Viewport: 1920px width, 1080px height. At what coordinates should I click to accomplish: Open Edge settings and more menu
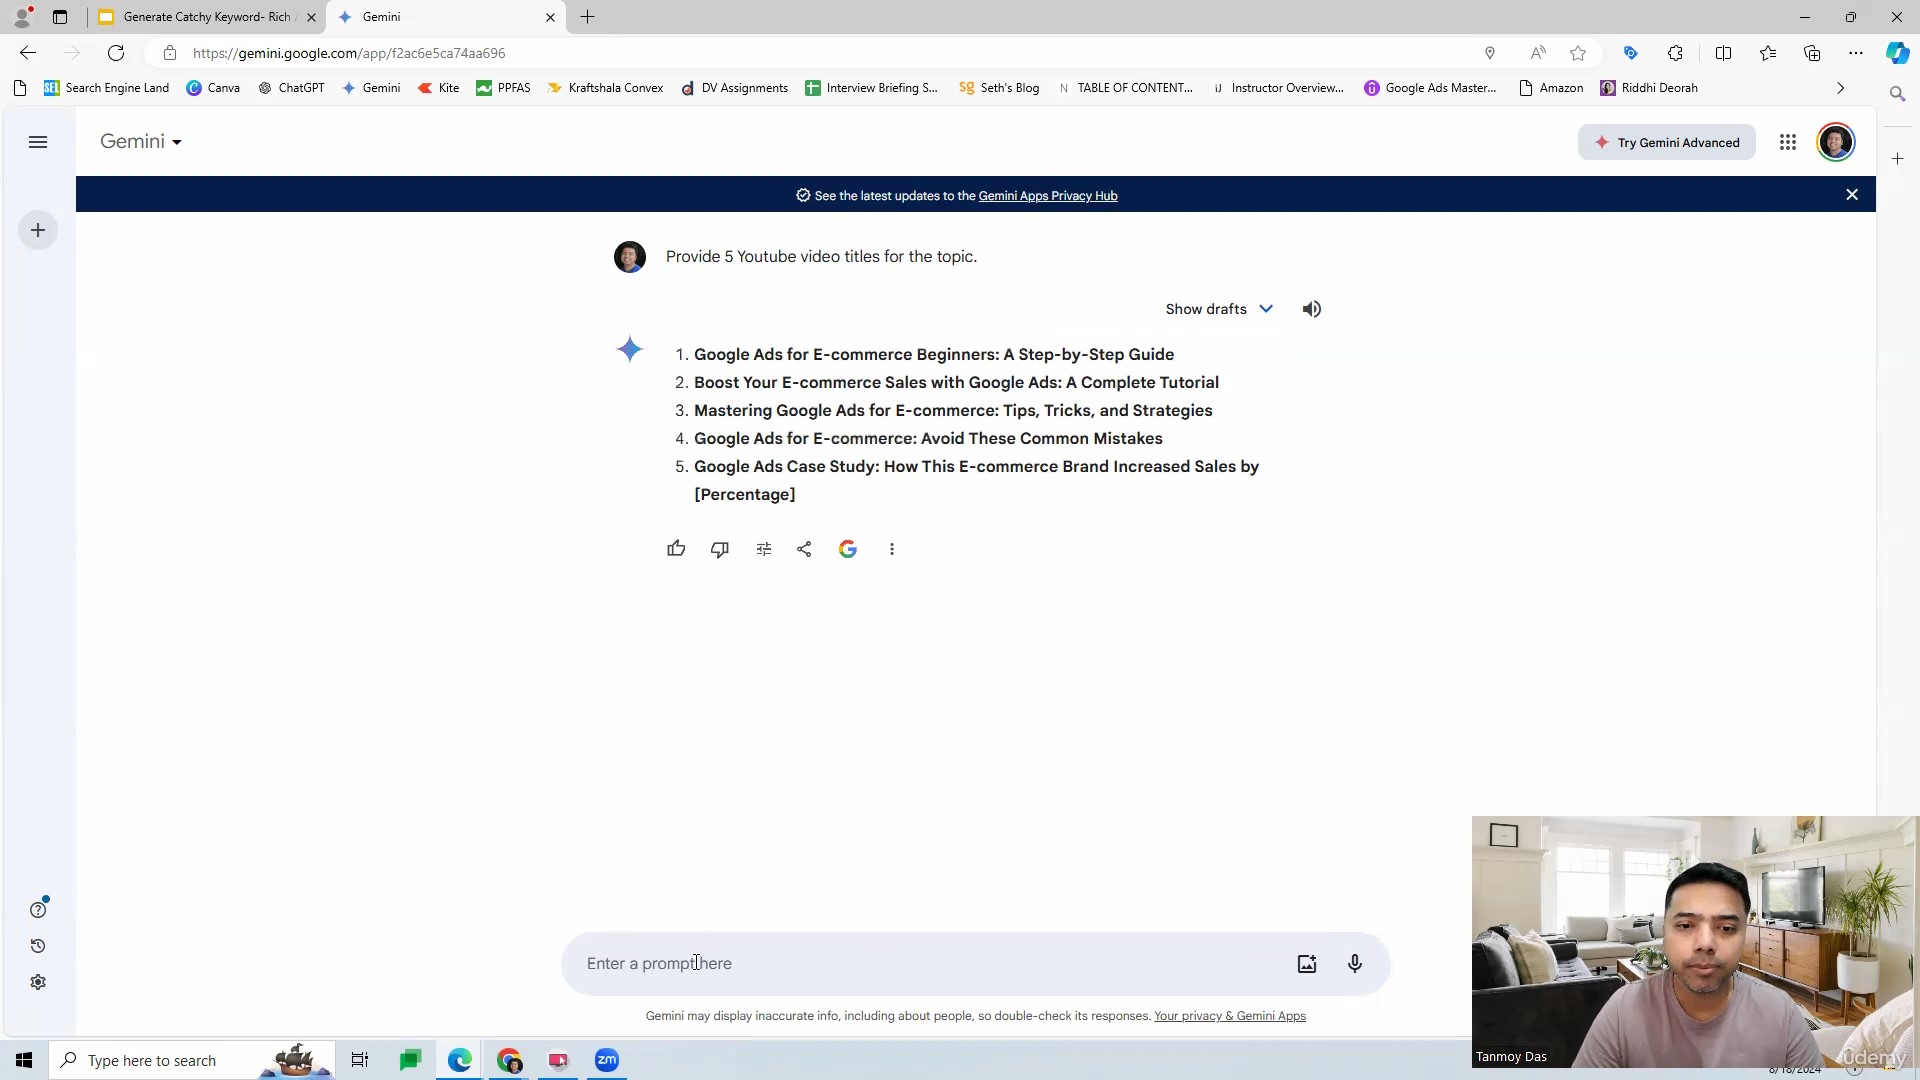pos(1856,53)
